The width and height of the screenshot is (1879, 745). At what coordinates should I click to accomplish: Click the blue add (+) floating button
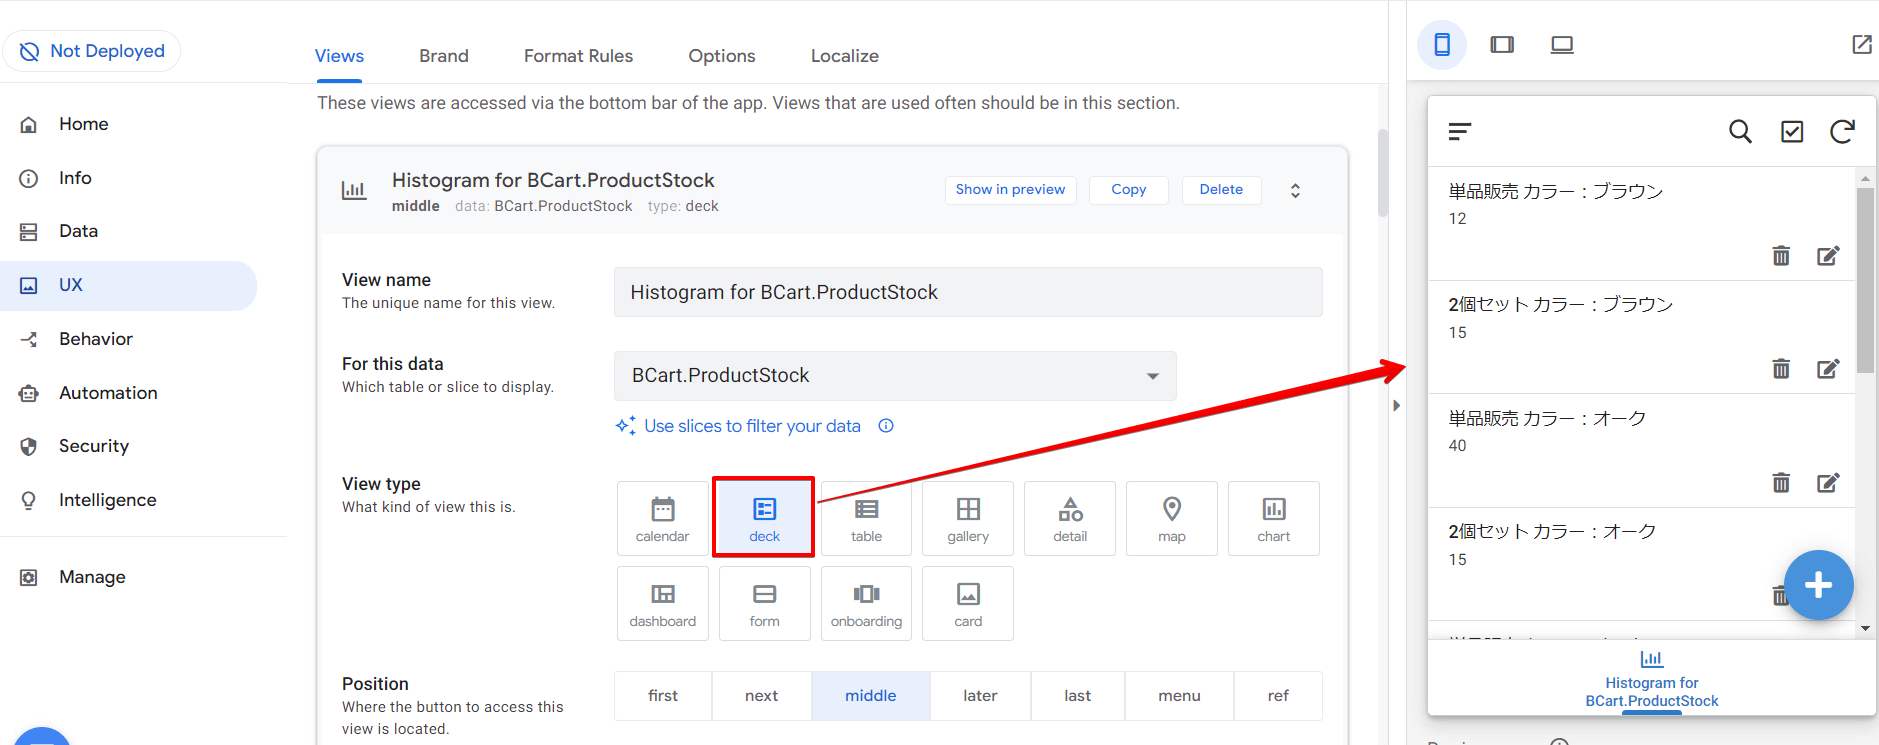point(1818,585)
